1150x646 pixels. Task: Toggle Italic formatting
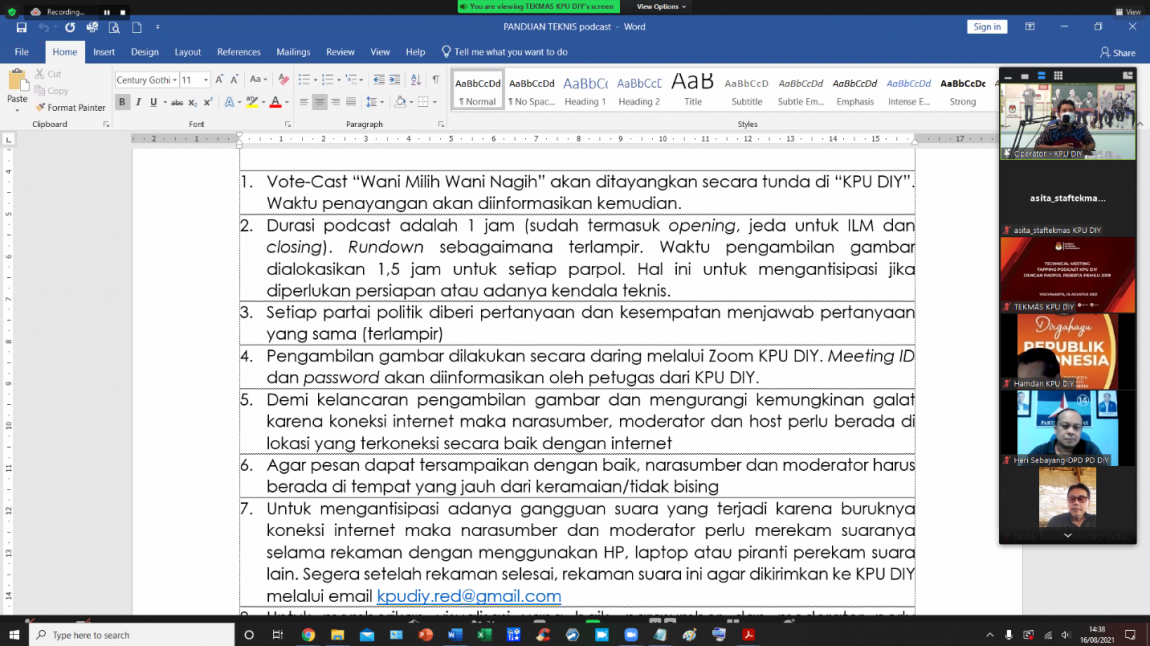tap(138, 102)
